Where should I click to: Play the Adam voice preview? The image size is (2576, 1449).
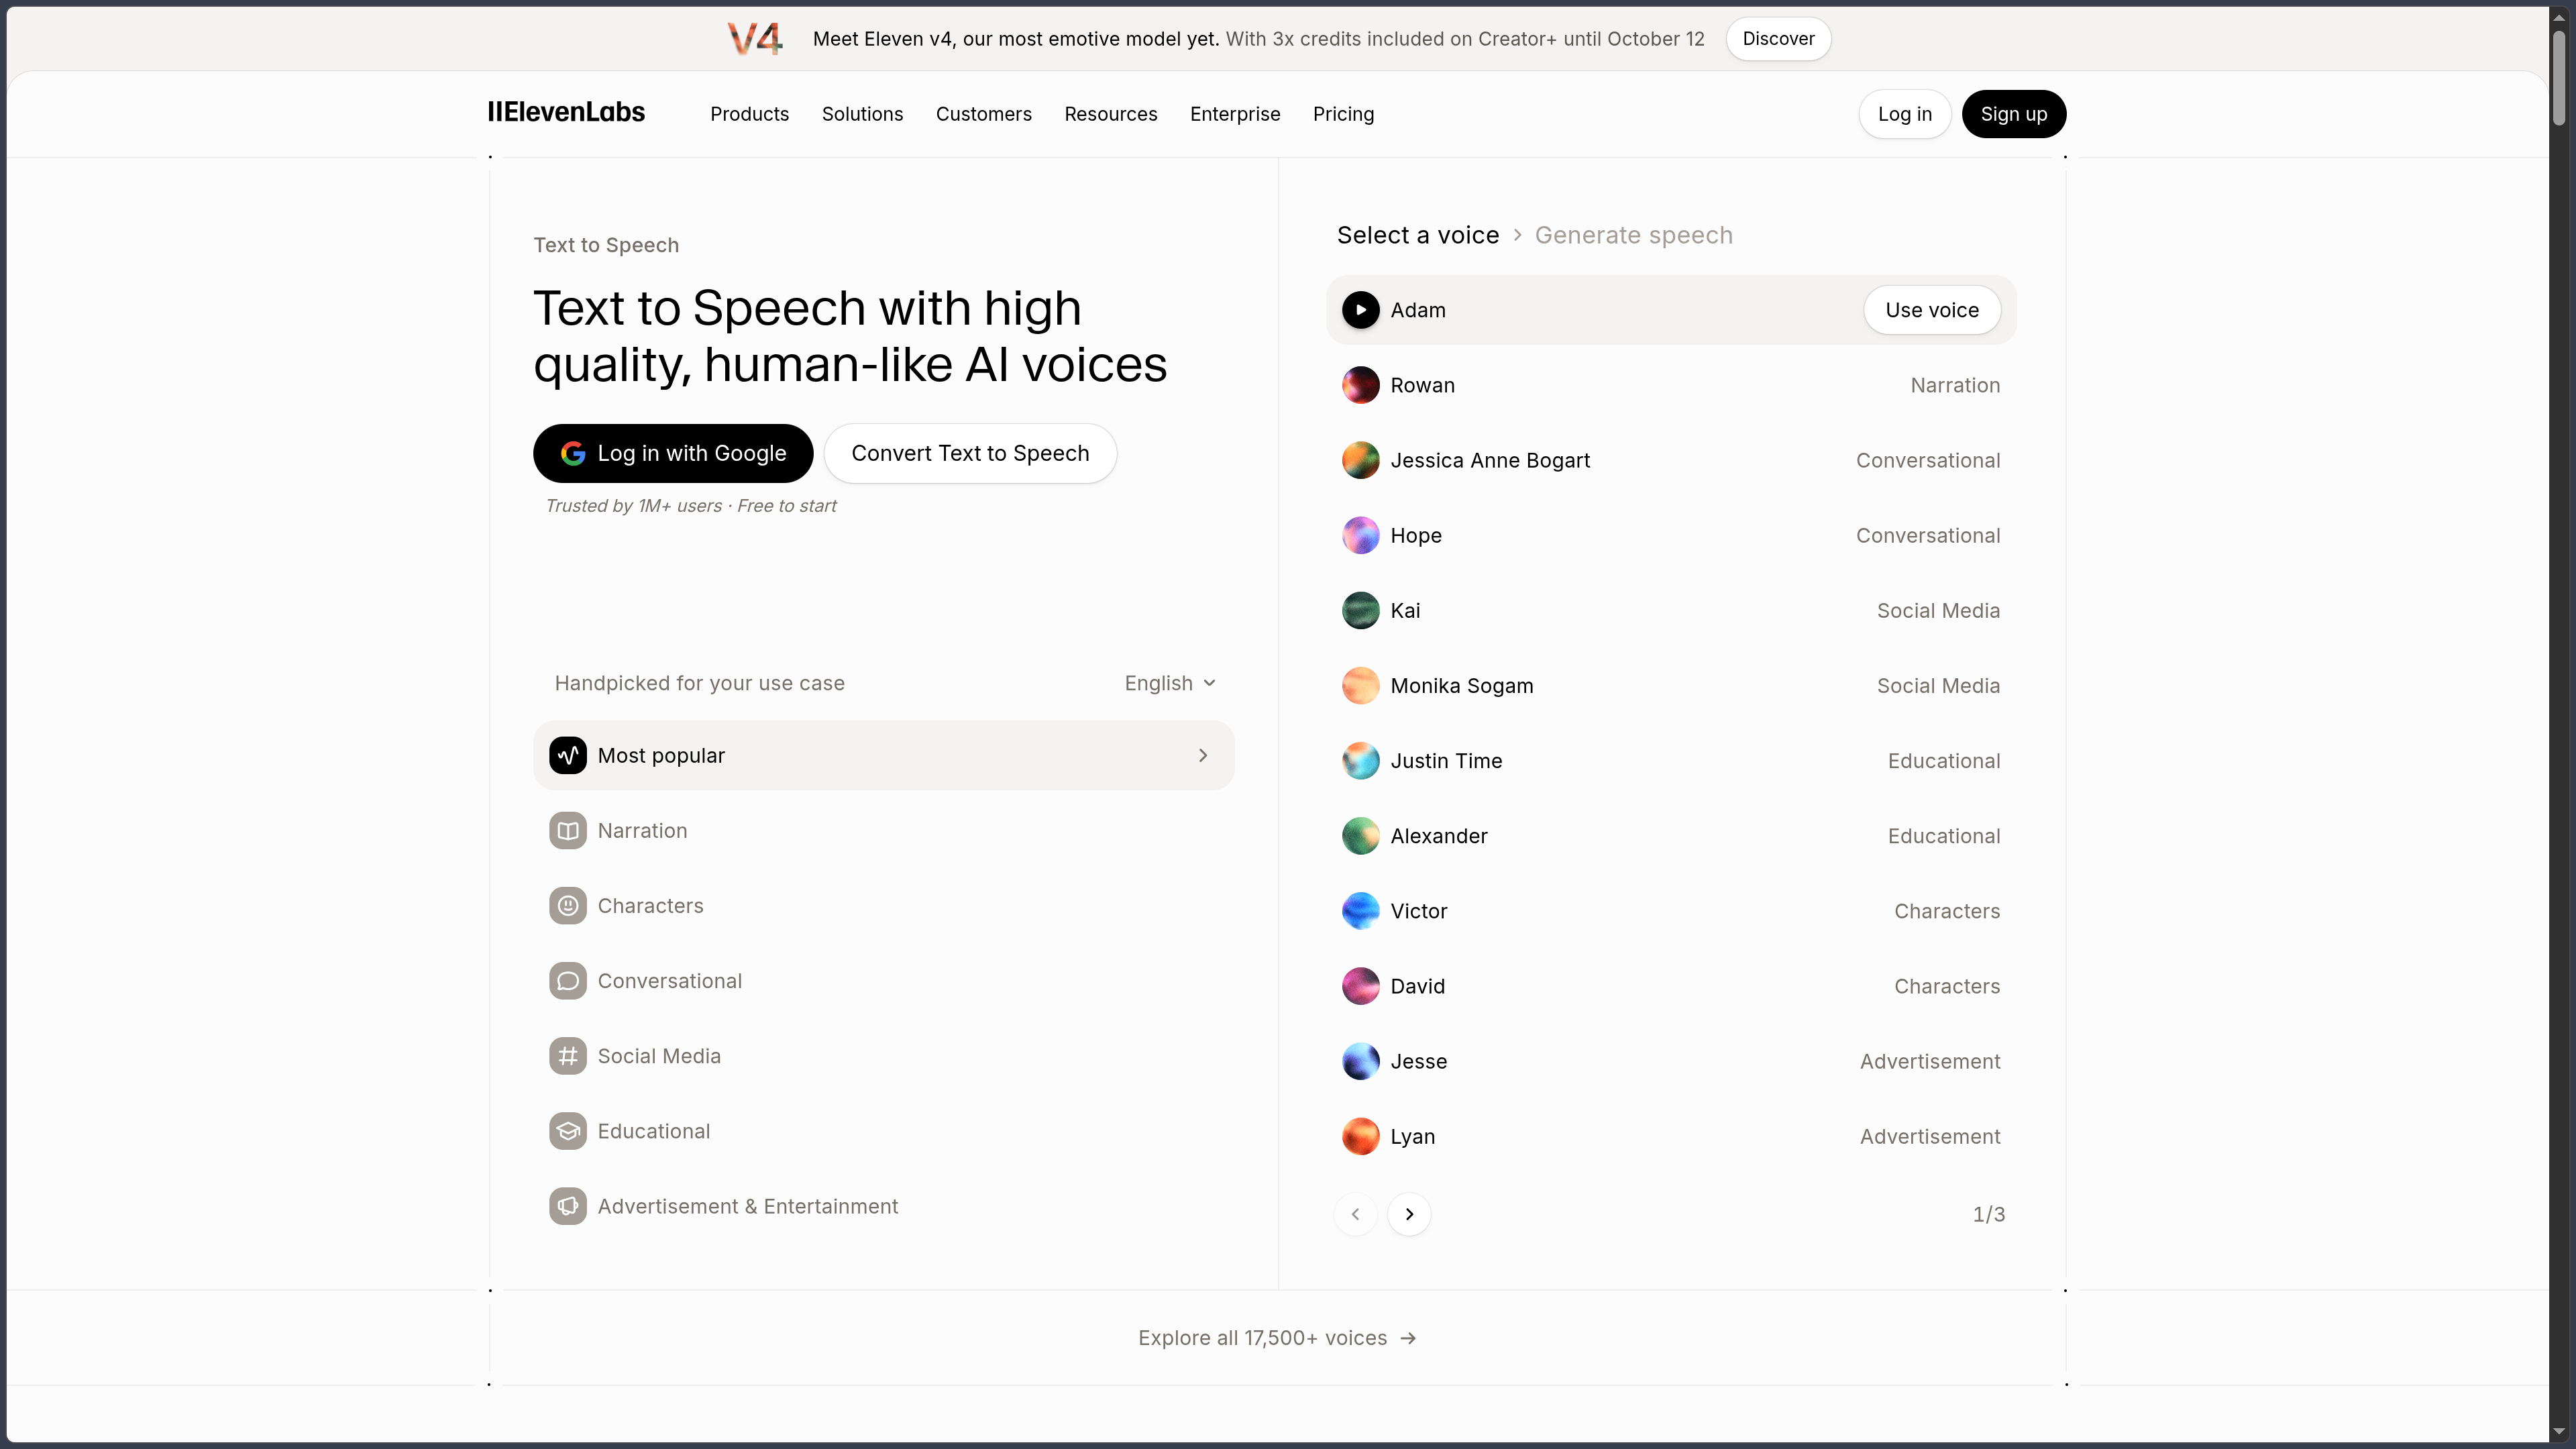point(1360,310)
